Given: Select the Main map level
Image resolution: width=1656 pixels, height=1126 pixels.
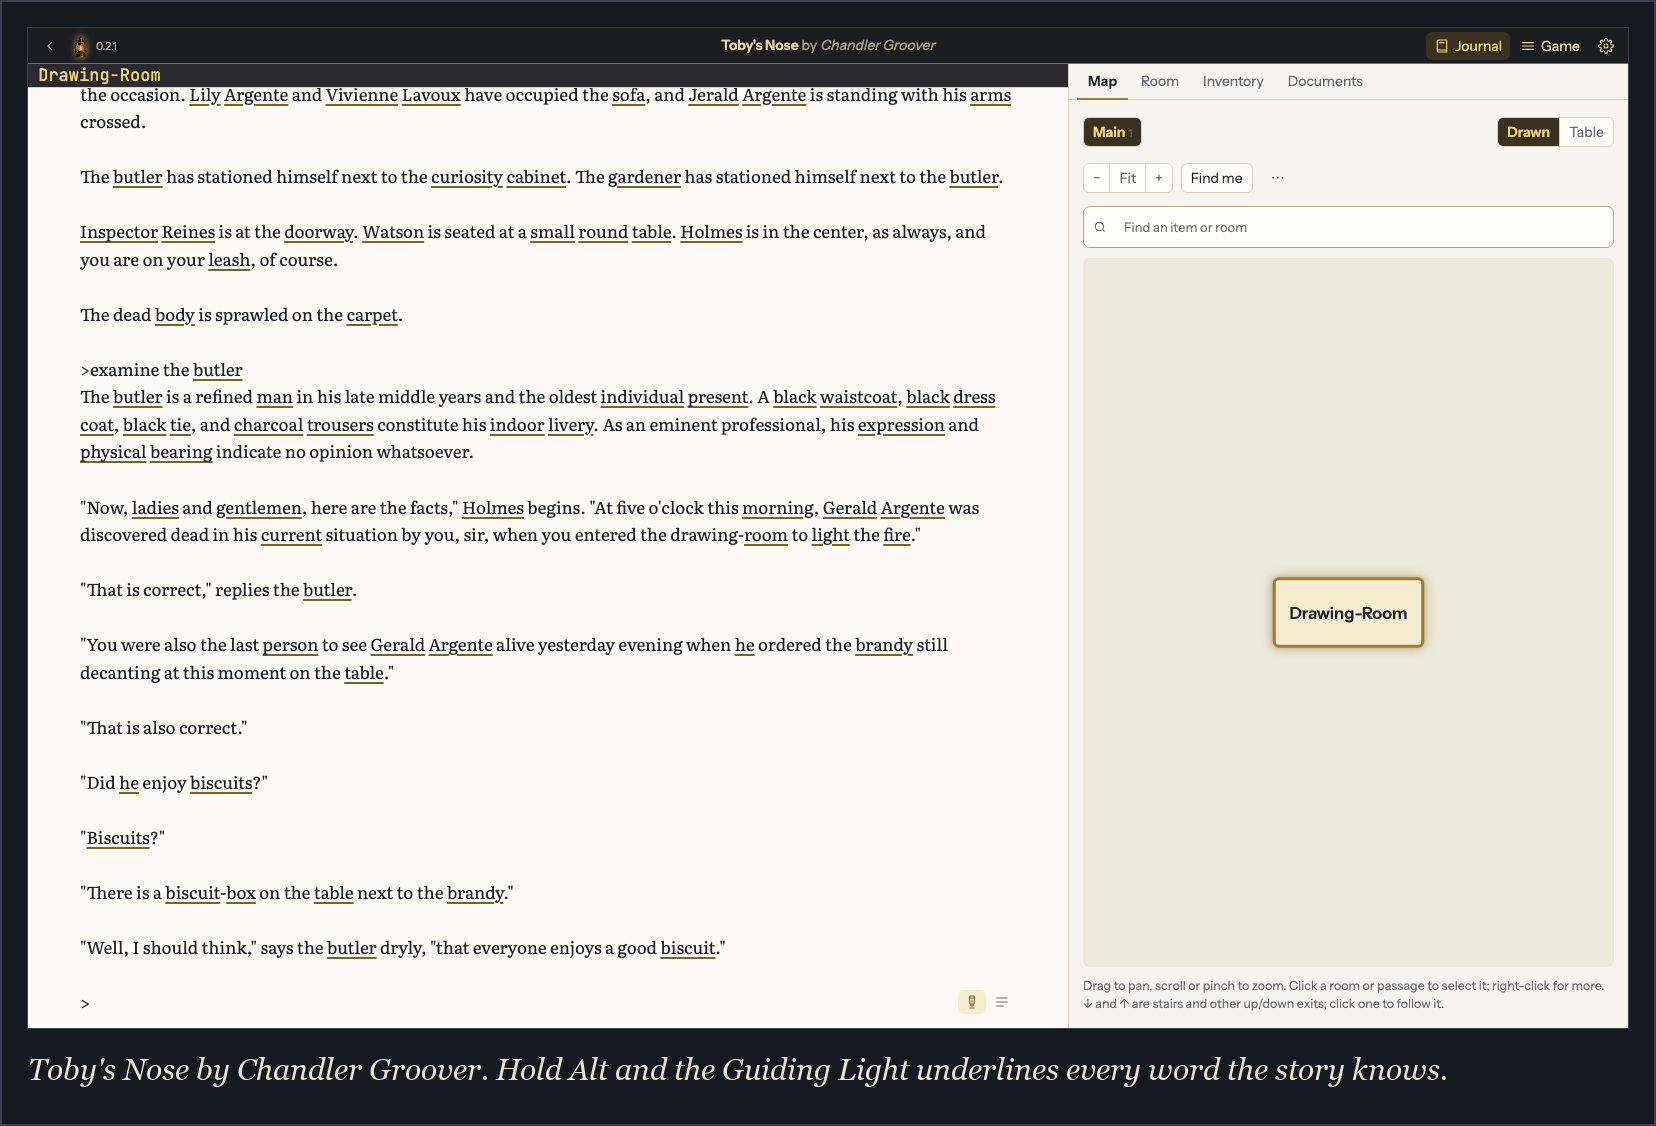Looking at the screenshot, I should [x=1112, y=132].
